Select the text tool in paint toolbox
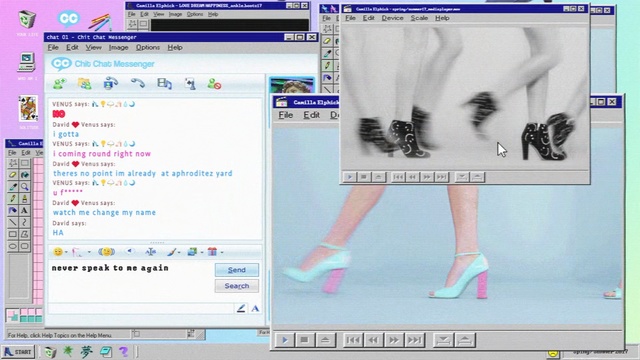This screenshot has height=360, width=640. click(24, 211)
